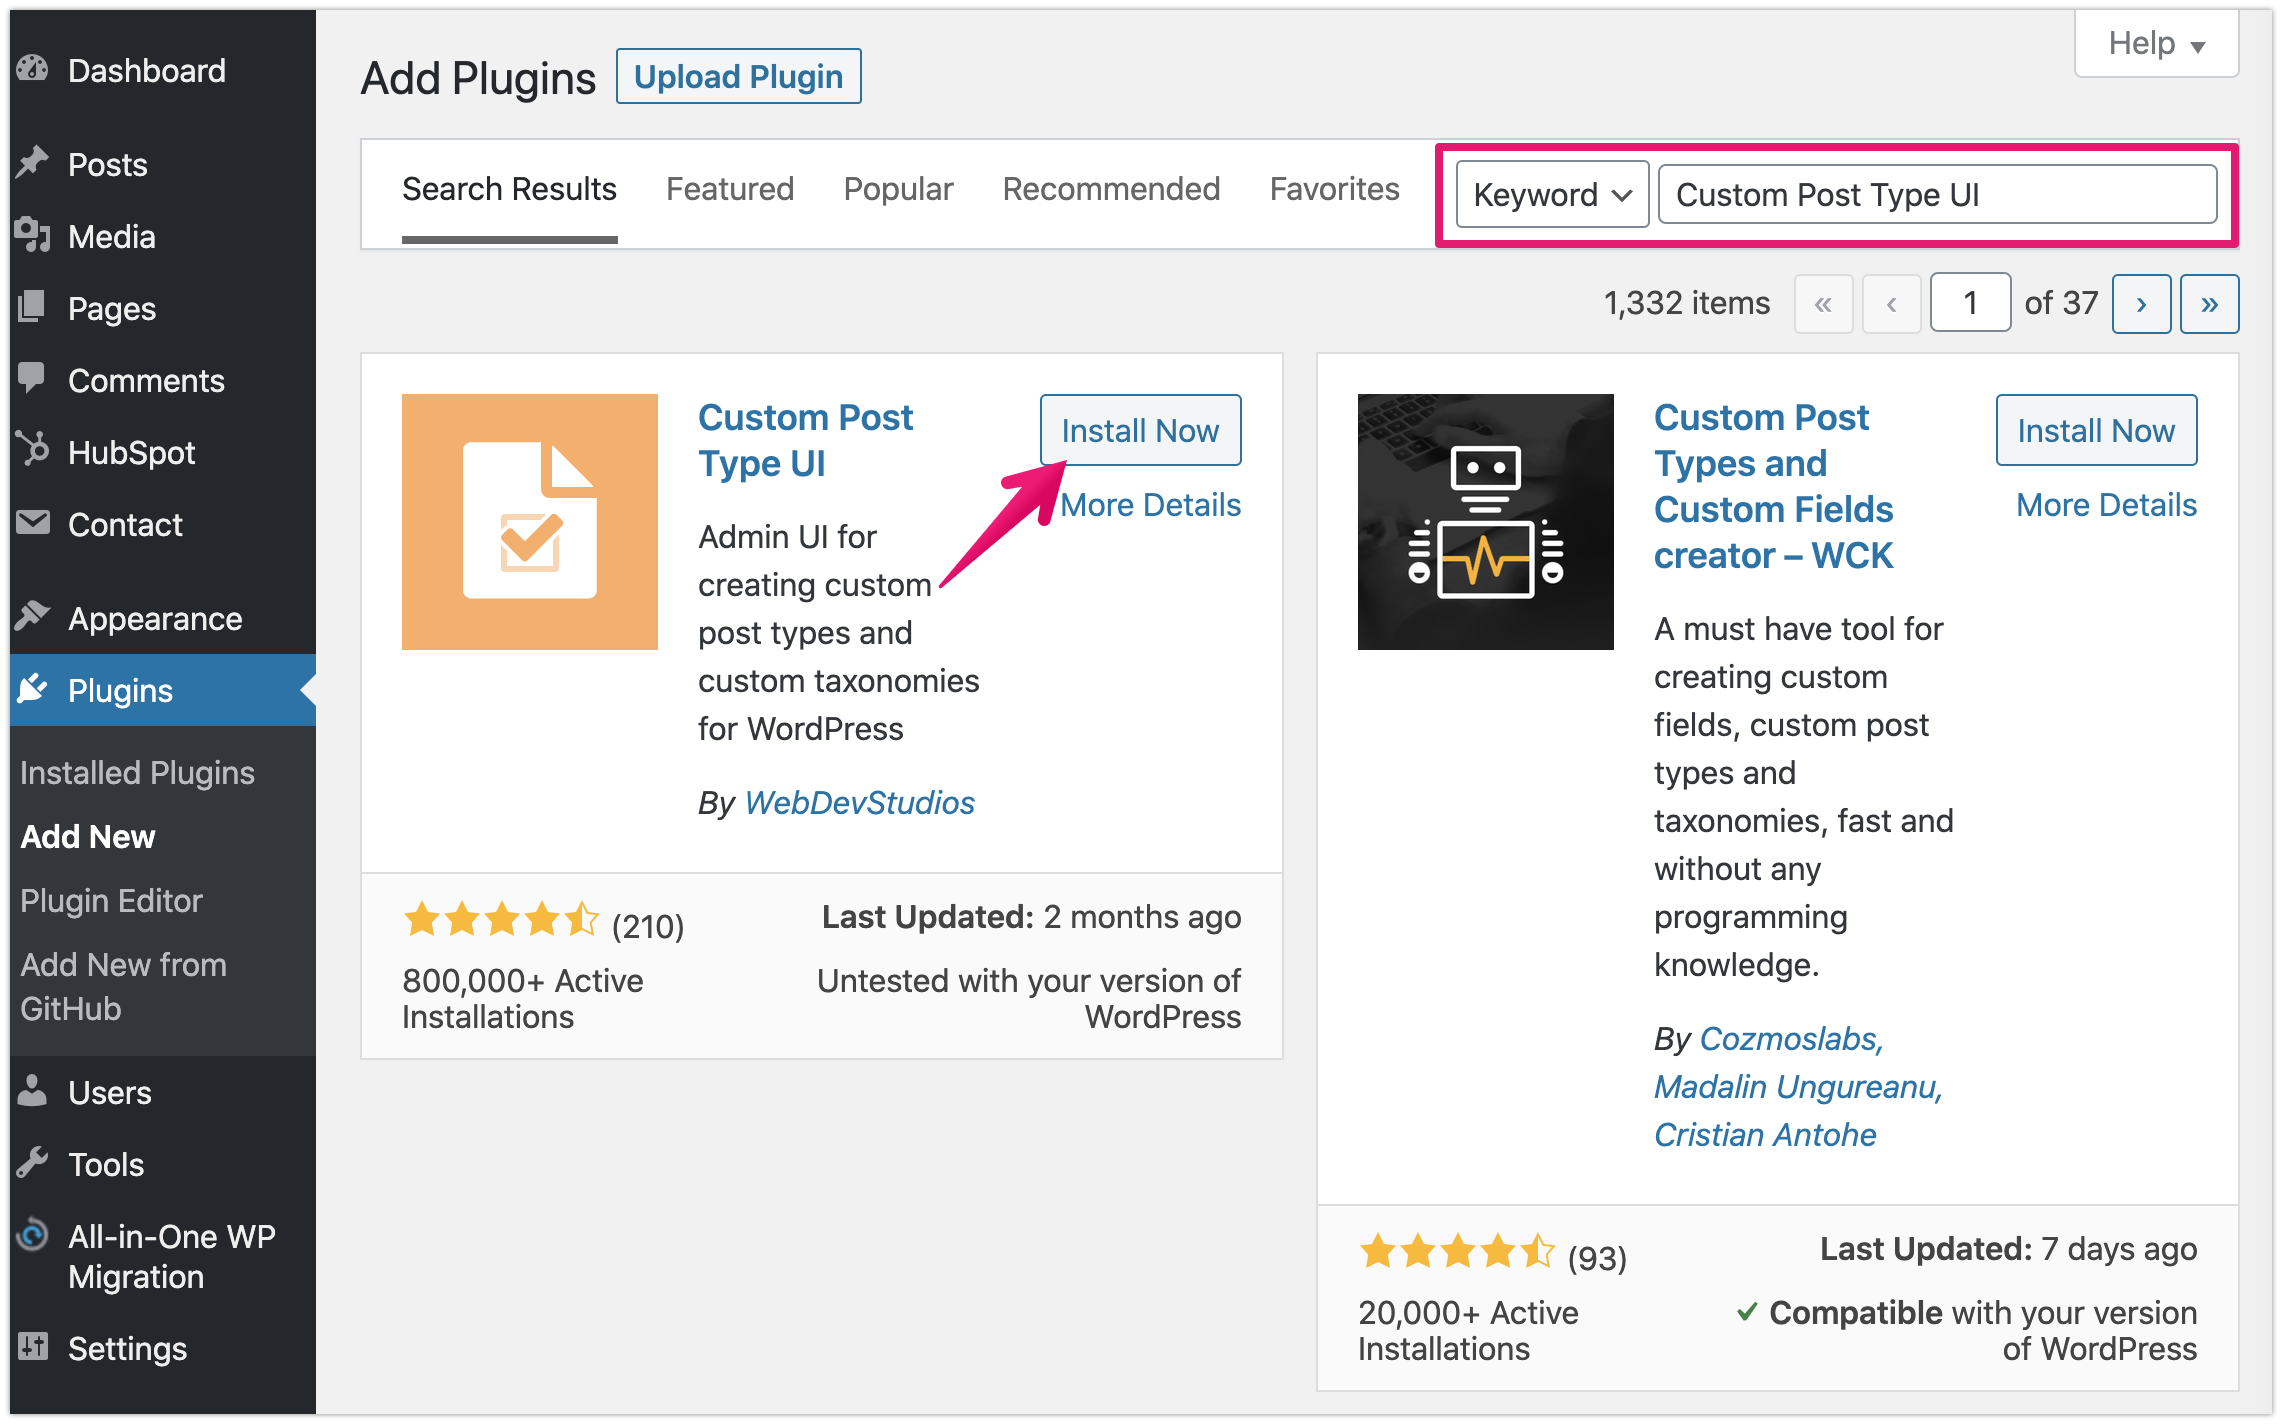The height and width of the screenshot is (1424, 2282).
Task: Switch to the Recommended tab
Action: [x=1111, y=189]
